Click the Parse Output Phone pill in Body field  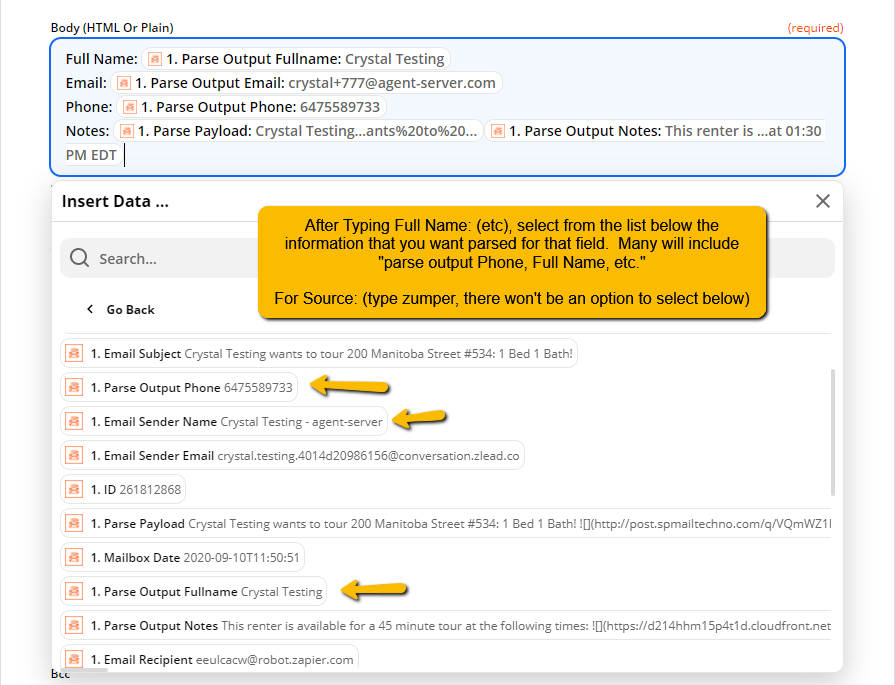tap(252, 107)
